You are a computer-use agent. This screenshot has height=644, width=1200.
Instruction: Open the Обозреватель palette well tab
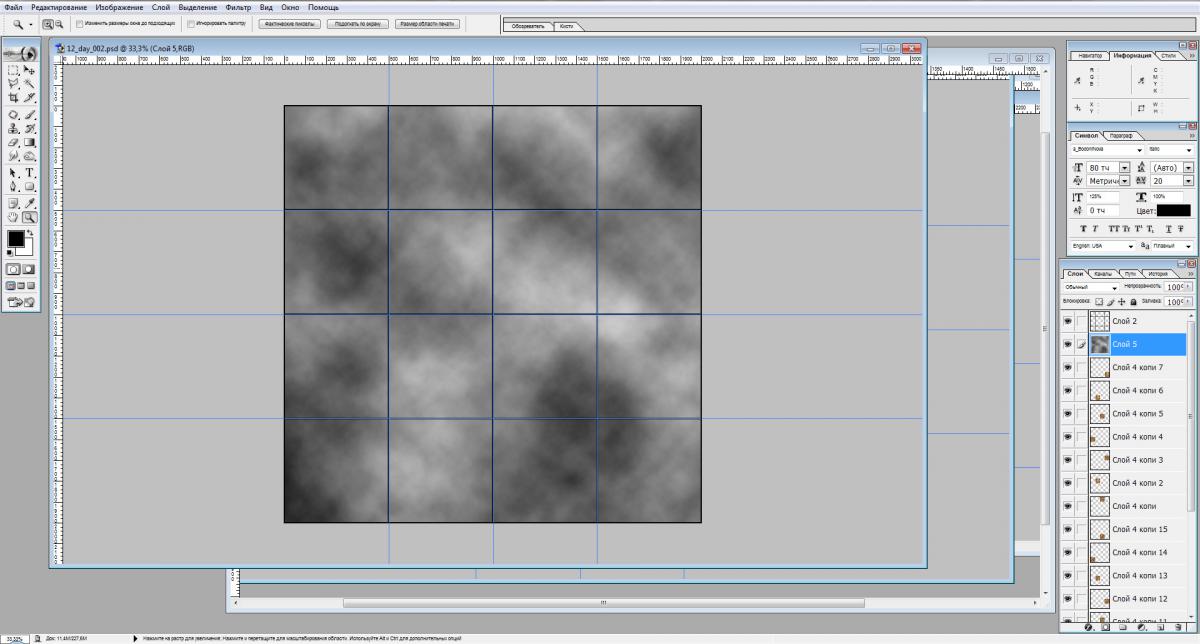tap(528, 26)
